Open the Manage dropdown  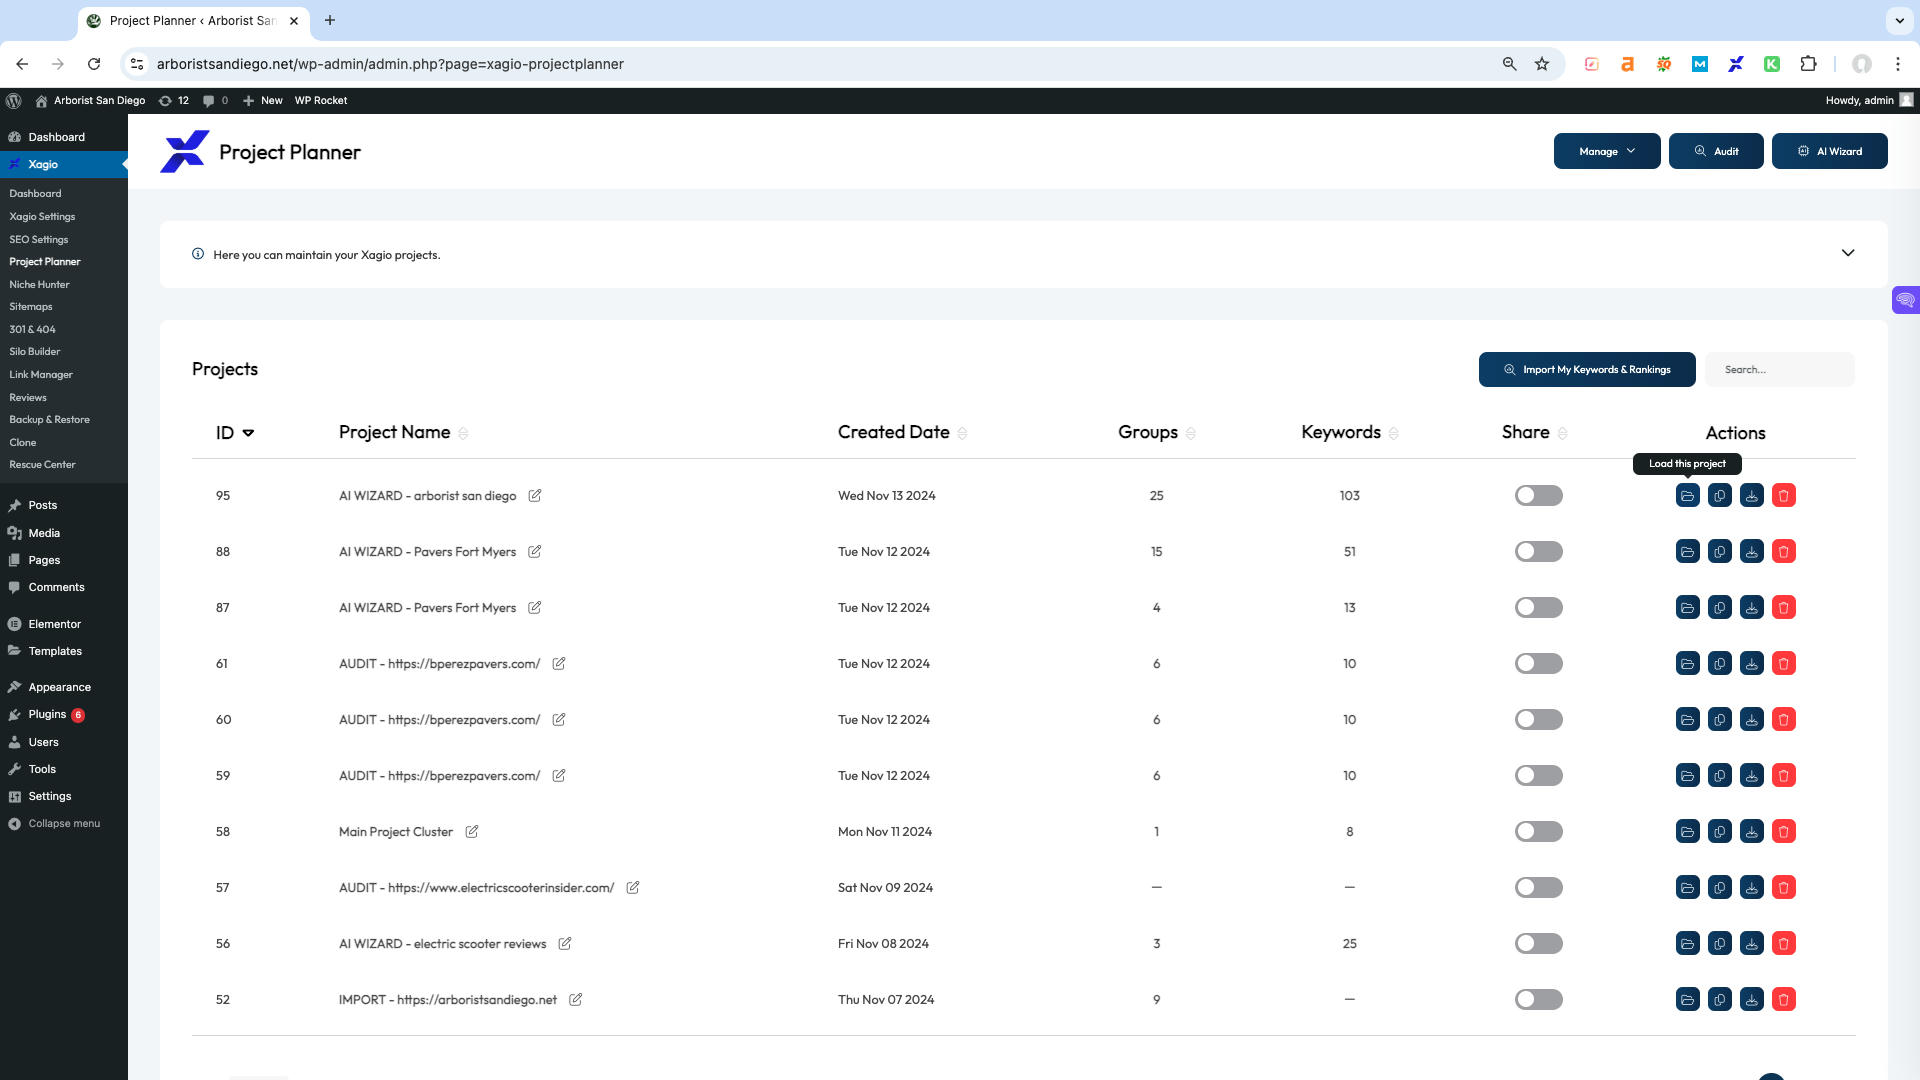click(1607, 151)
